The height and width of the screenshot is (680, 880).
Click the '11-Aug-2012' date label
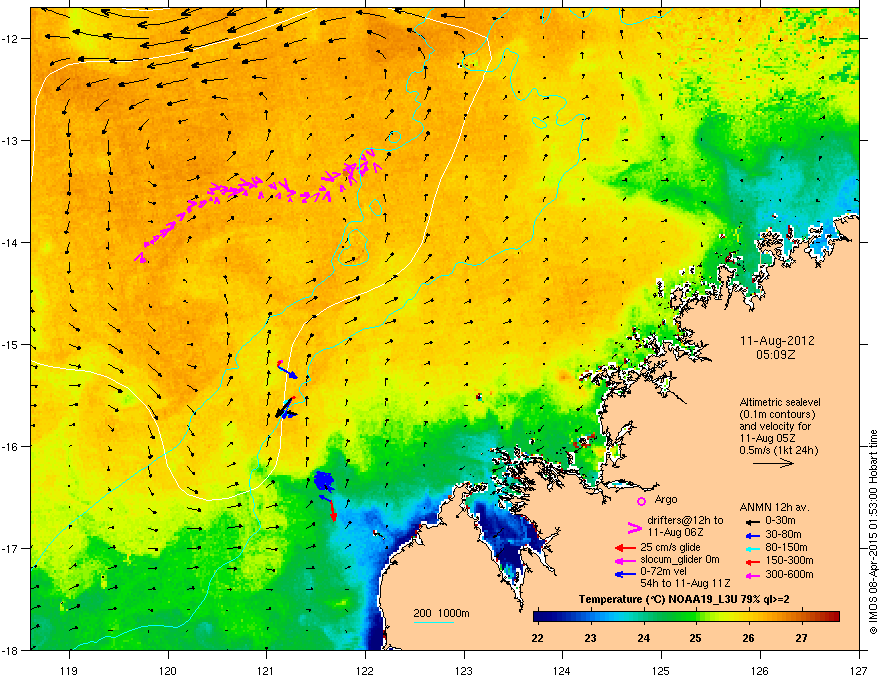point(777,341)
